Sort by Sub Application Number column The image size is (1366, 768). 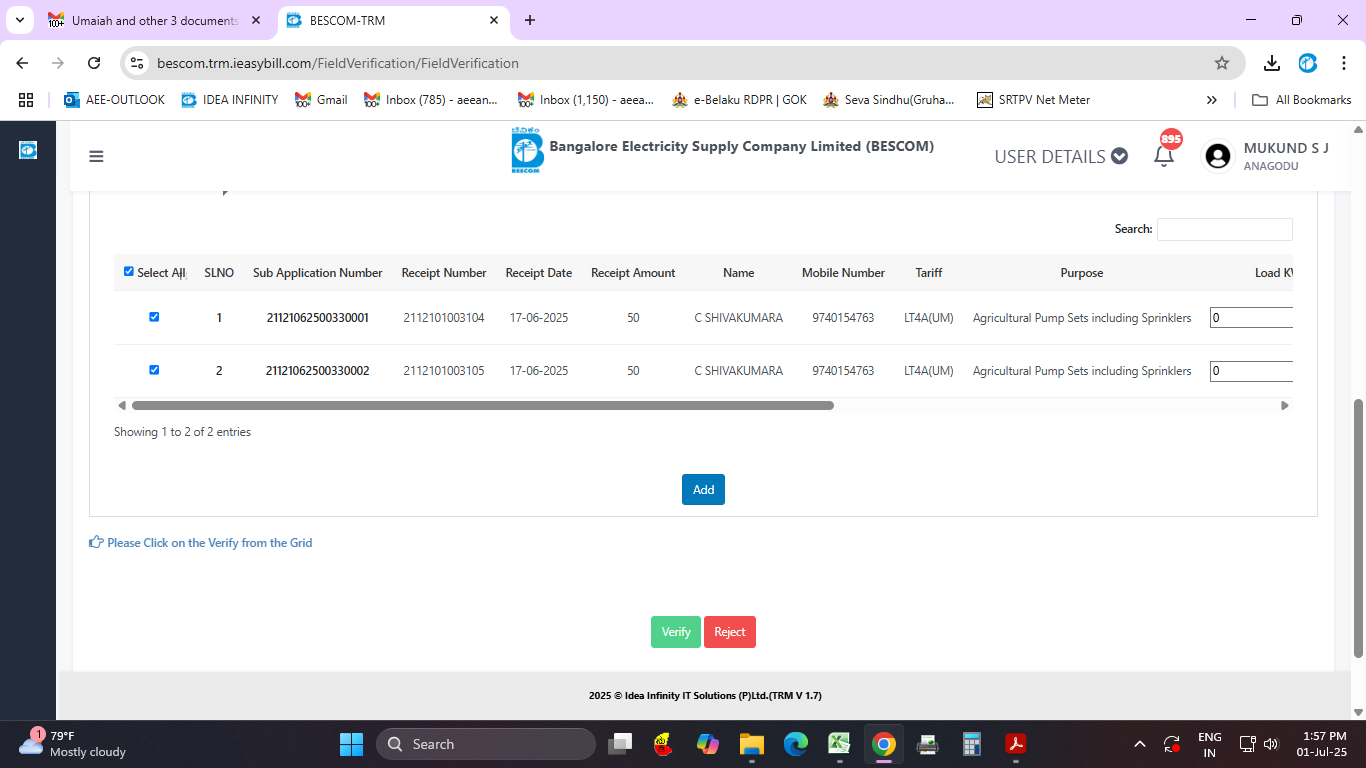click(317, 273)
